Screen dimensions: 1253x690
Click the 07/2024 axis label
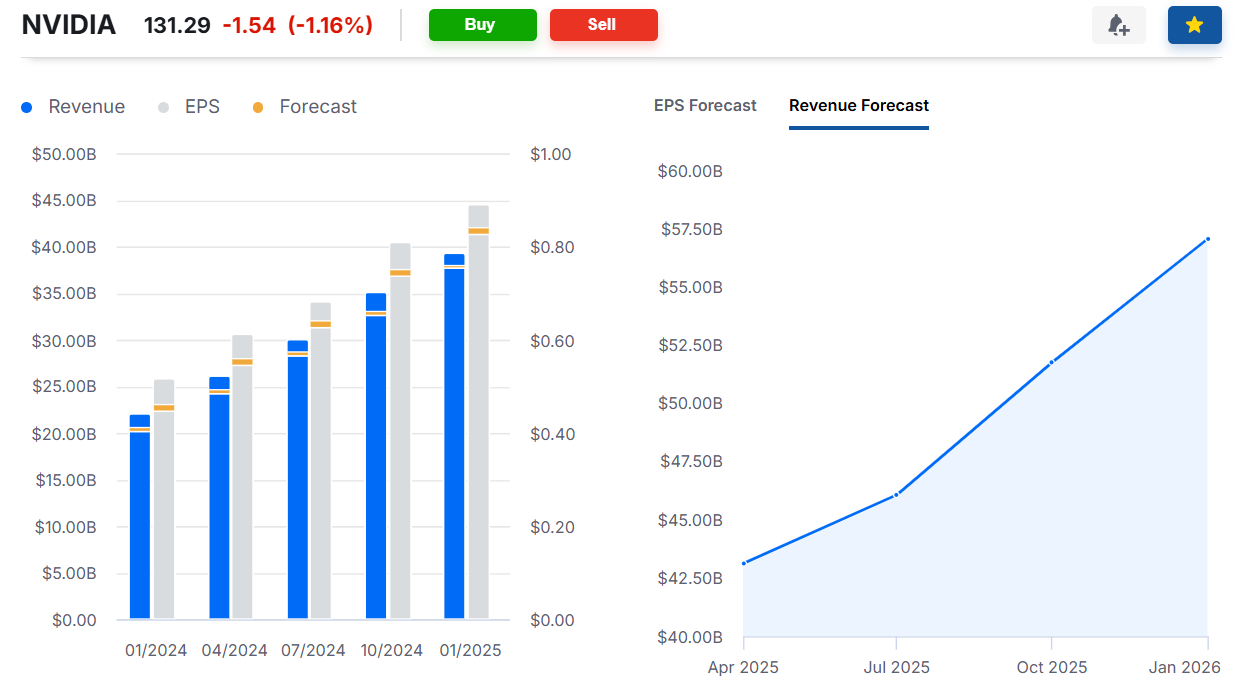coord(313,650)
